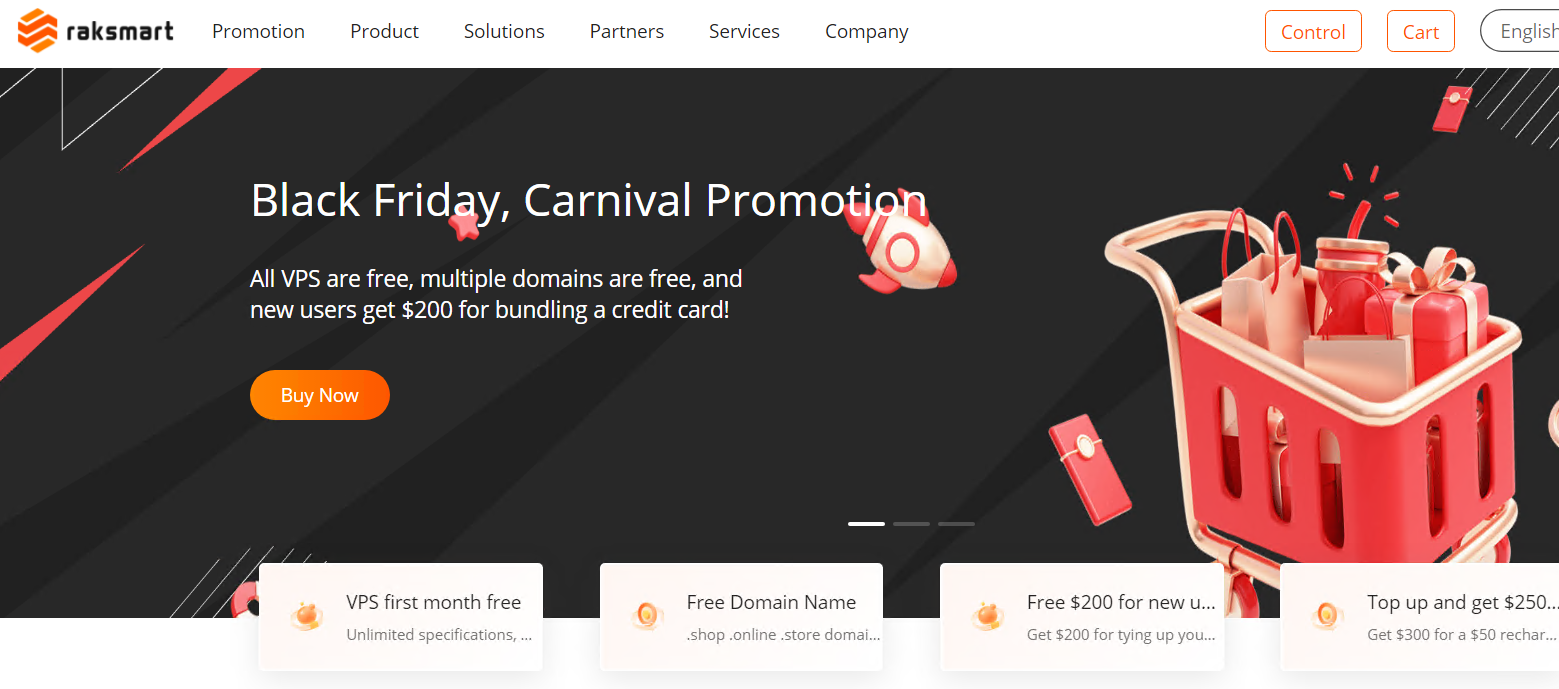Screen dimensions: 1559x689
Task: Switch to the second carousel slide indicator
Action: 911,524
